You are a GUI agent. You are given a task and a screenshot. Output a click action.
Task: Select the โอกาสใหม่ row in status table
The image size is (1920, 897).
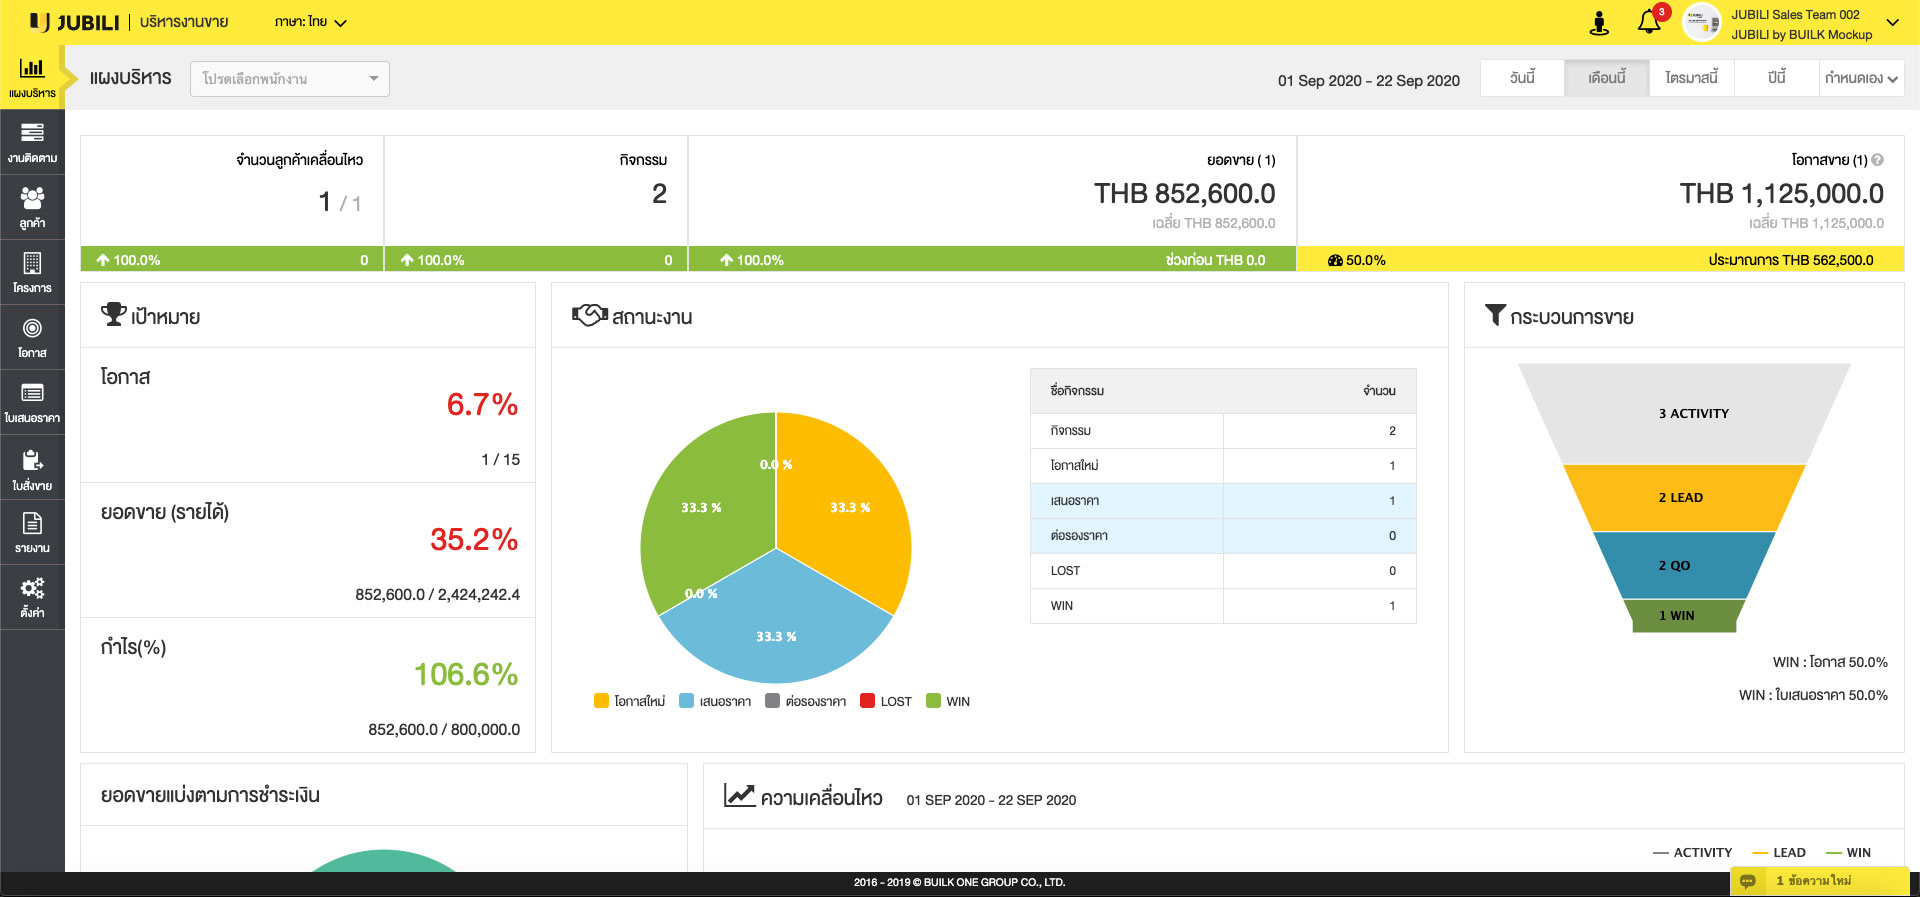coord(1223,465)
